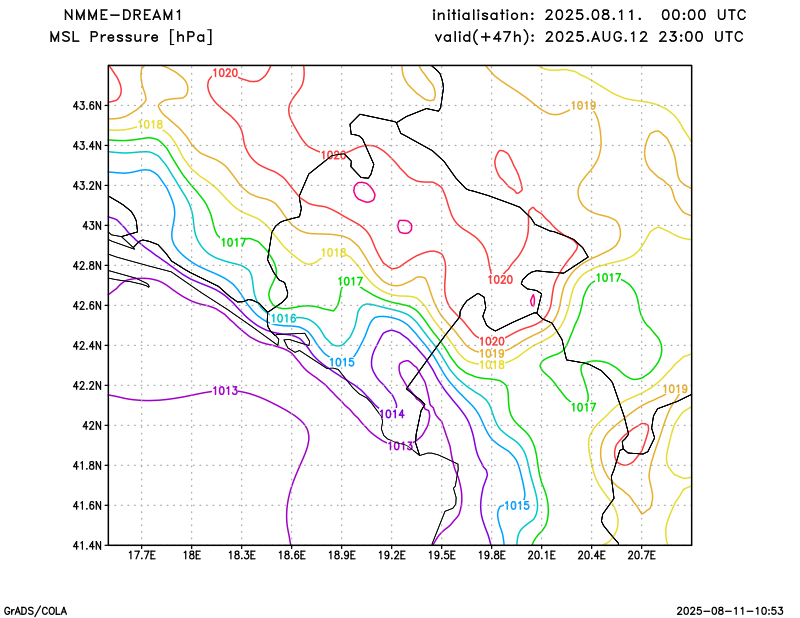Pick the 17.7E longitude label
Viewport: 800px width, 618px height.
141,555
